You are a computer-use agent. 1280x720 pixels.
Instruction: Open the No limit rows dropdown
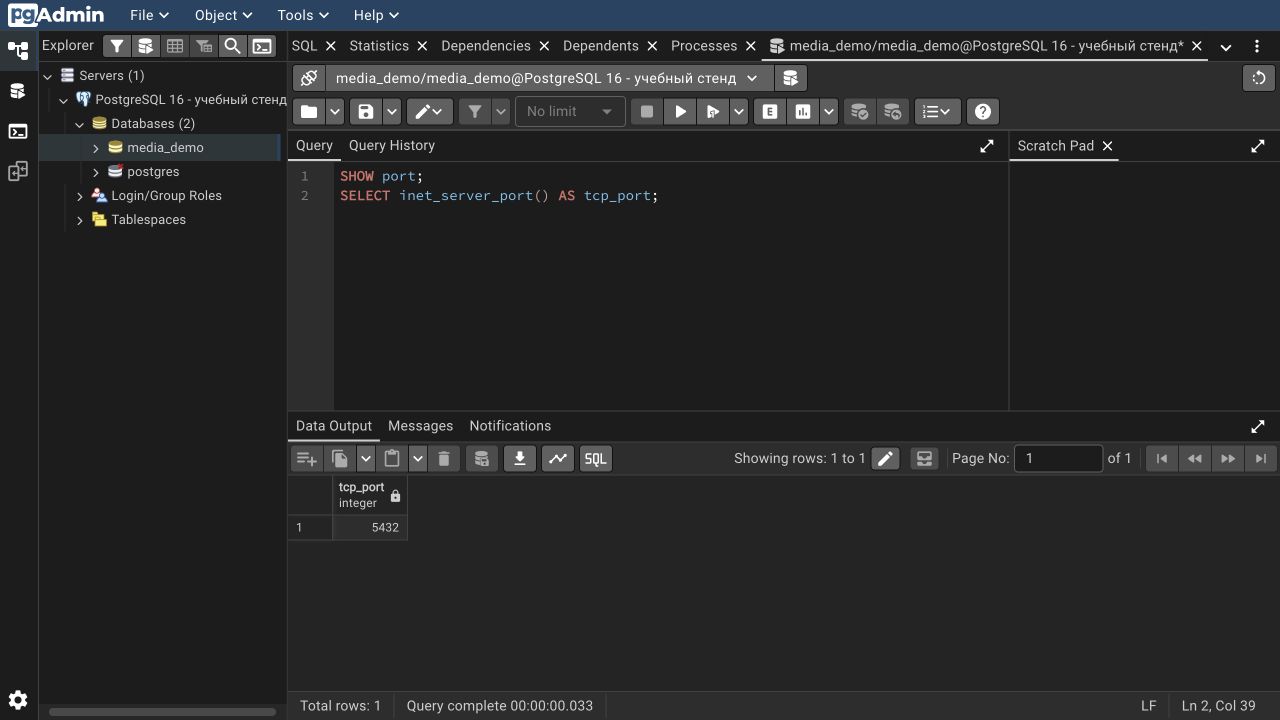(x=570, y=112)
